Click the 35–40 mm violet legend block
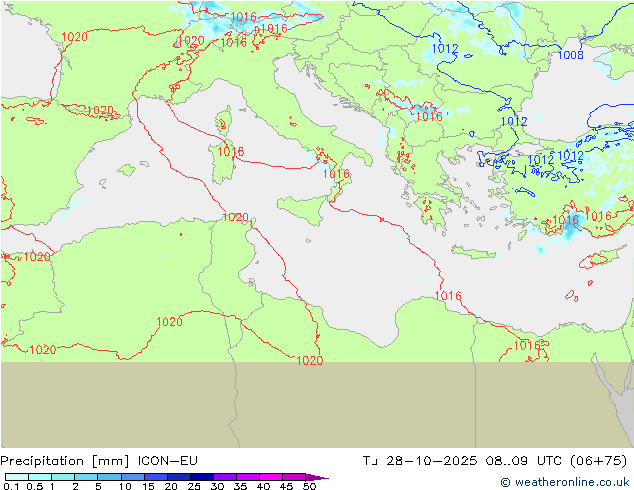 tap(248, 477)
